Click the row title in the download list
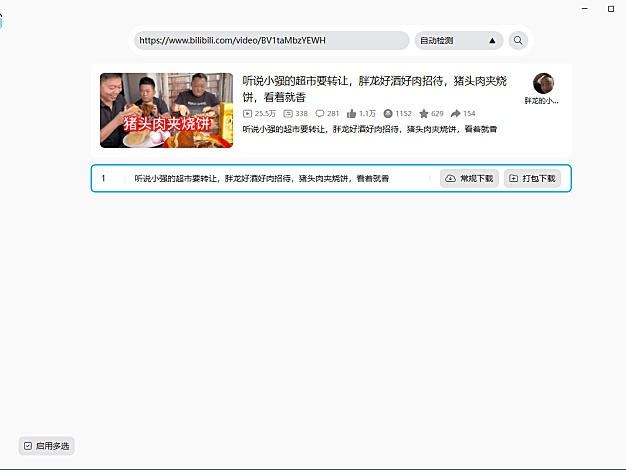 click(261, 178)
